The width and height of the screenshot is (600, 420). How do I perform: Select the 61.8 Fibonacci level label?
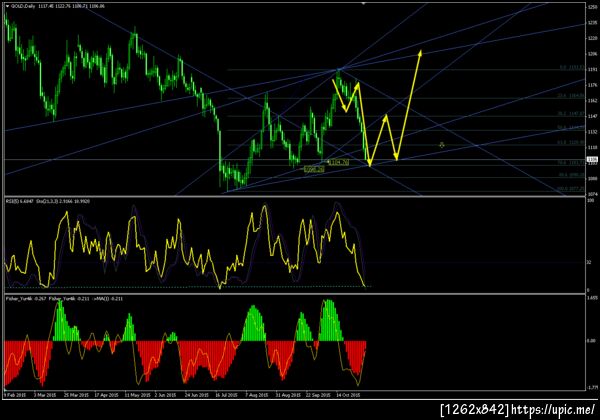[571, 142]
